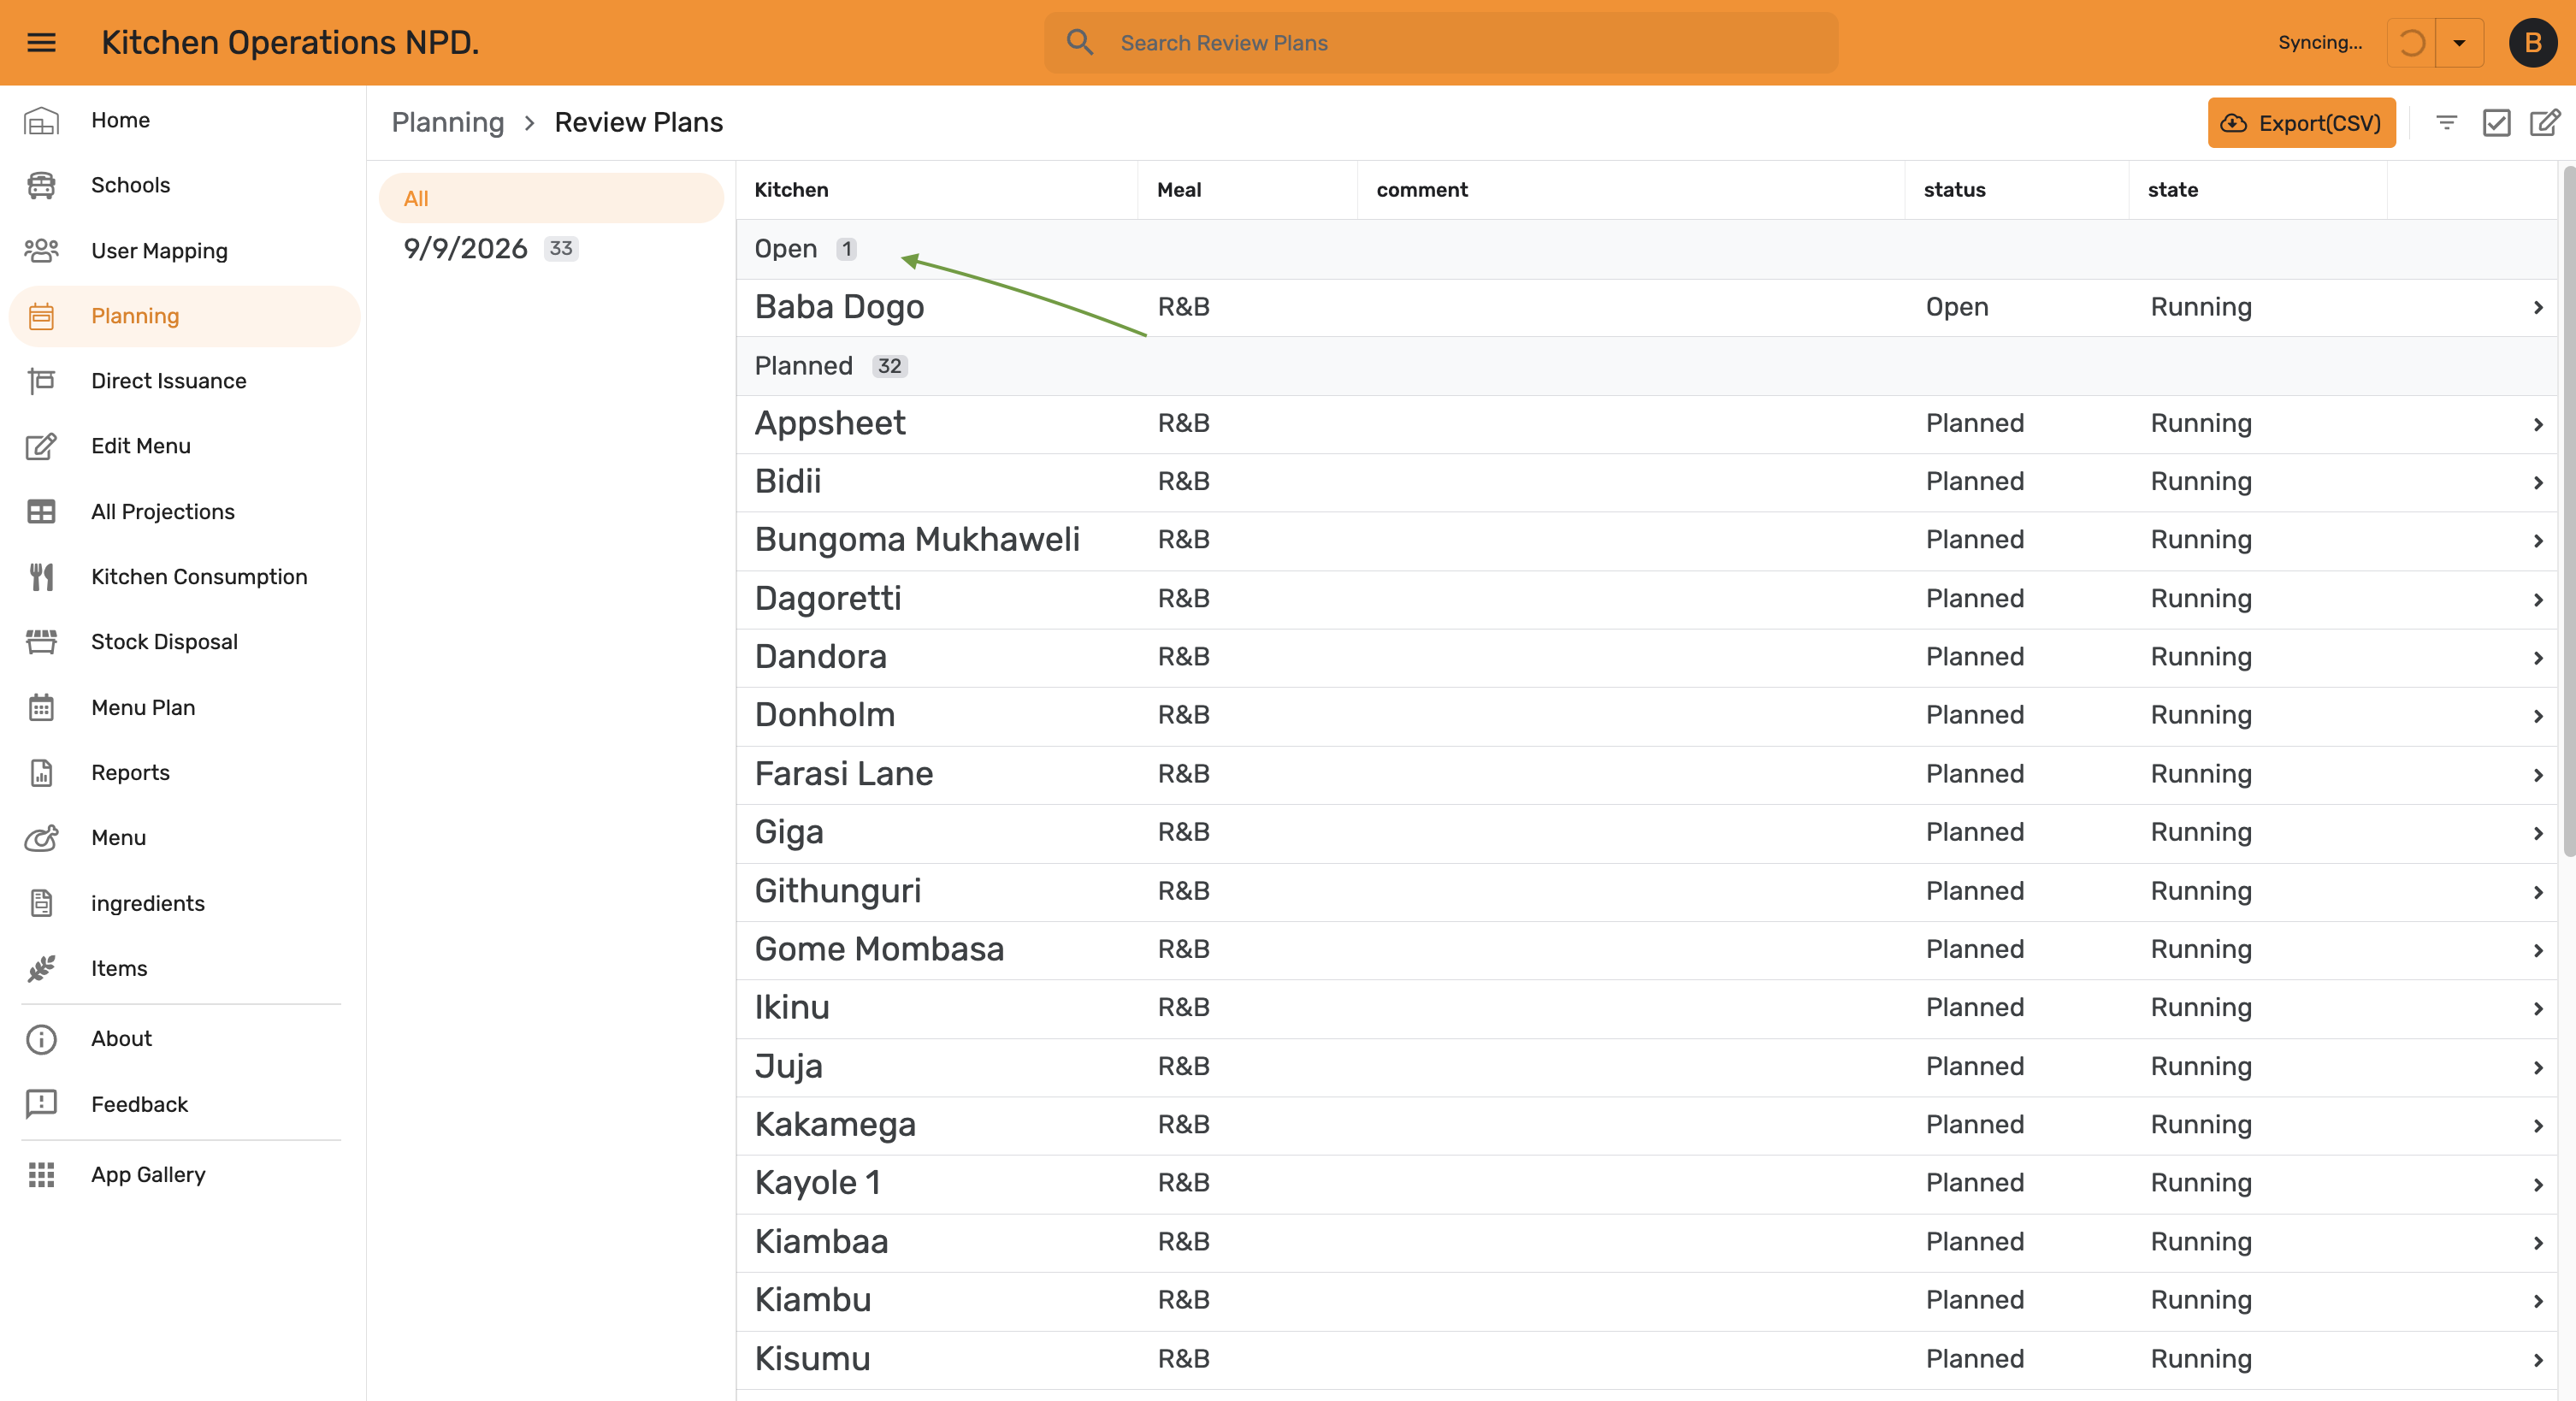Open the user avatar B
This screenshot has width=2576, height=1401.
2532,43
